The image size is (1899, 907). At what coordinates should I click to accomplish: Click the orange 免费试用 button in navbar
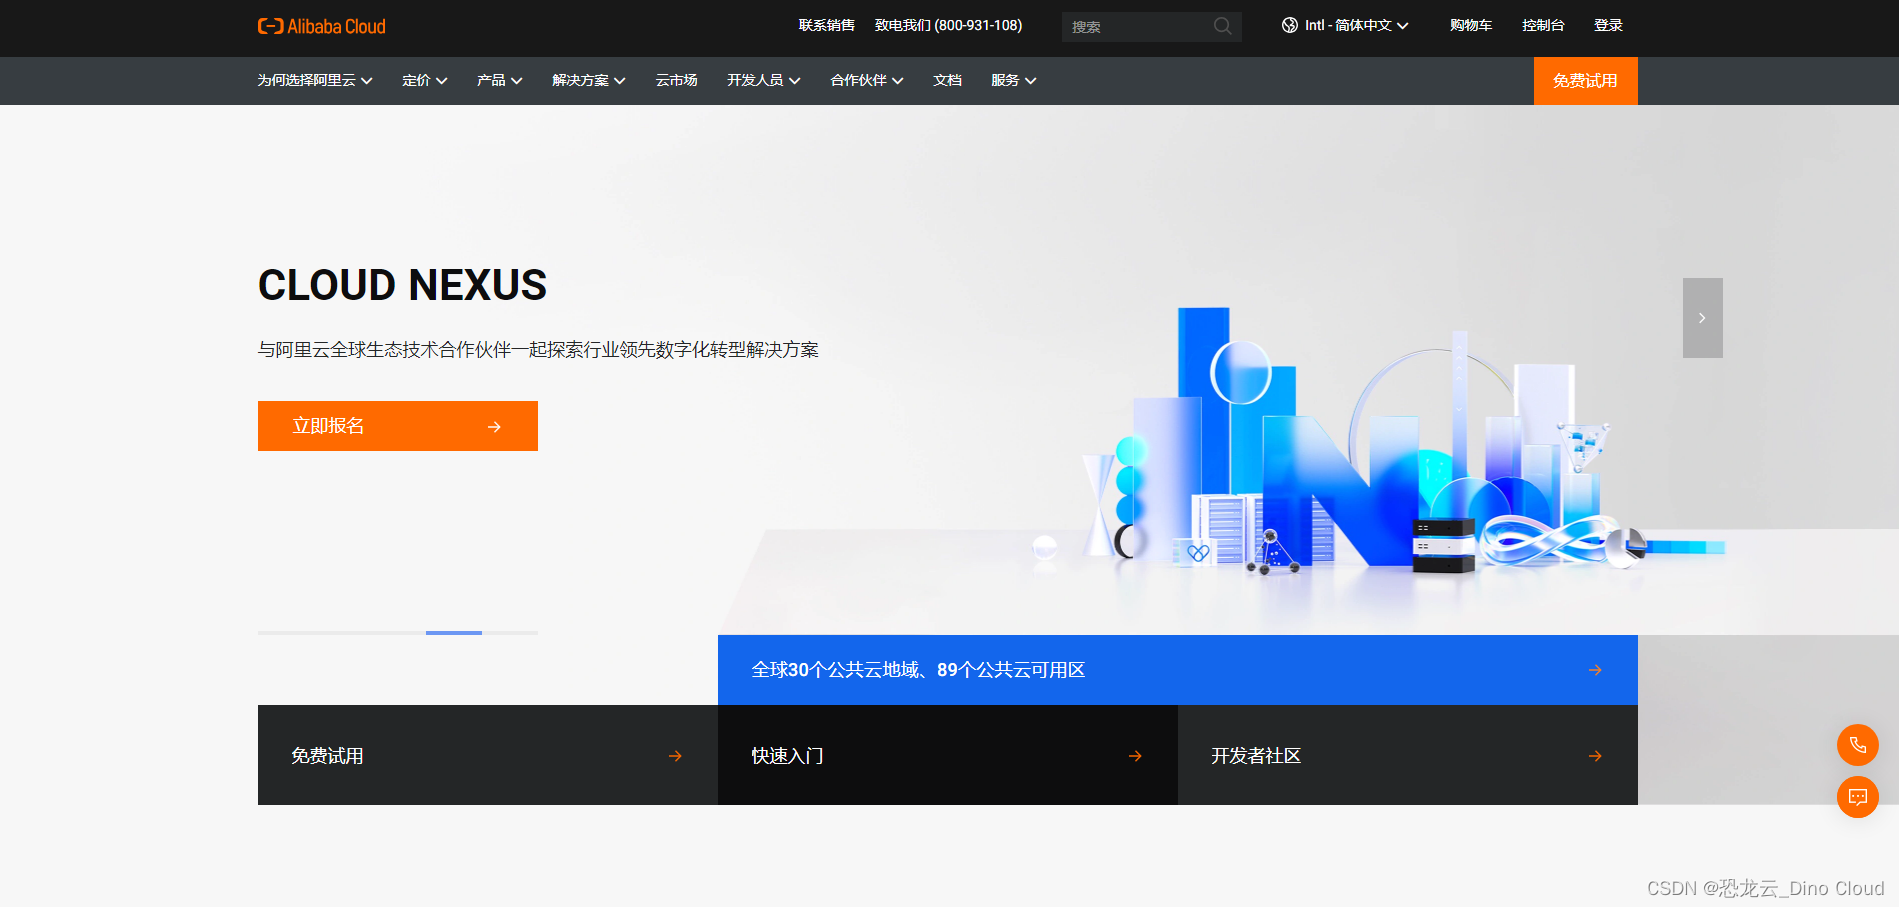(1586, 81)
